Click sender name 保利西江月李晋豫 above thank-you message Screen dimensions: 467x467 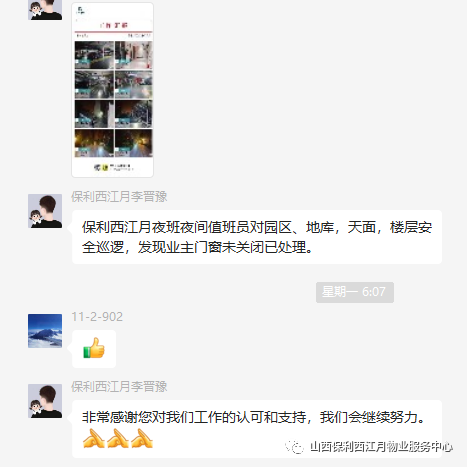[x=119, y=387]
